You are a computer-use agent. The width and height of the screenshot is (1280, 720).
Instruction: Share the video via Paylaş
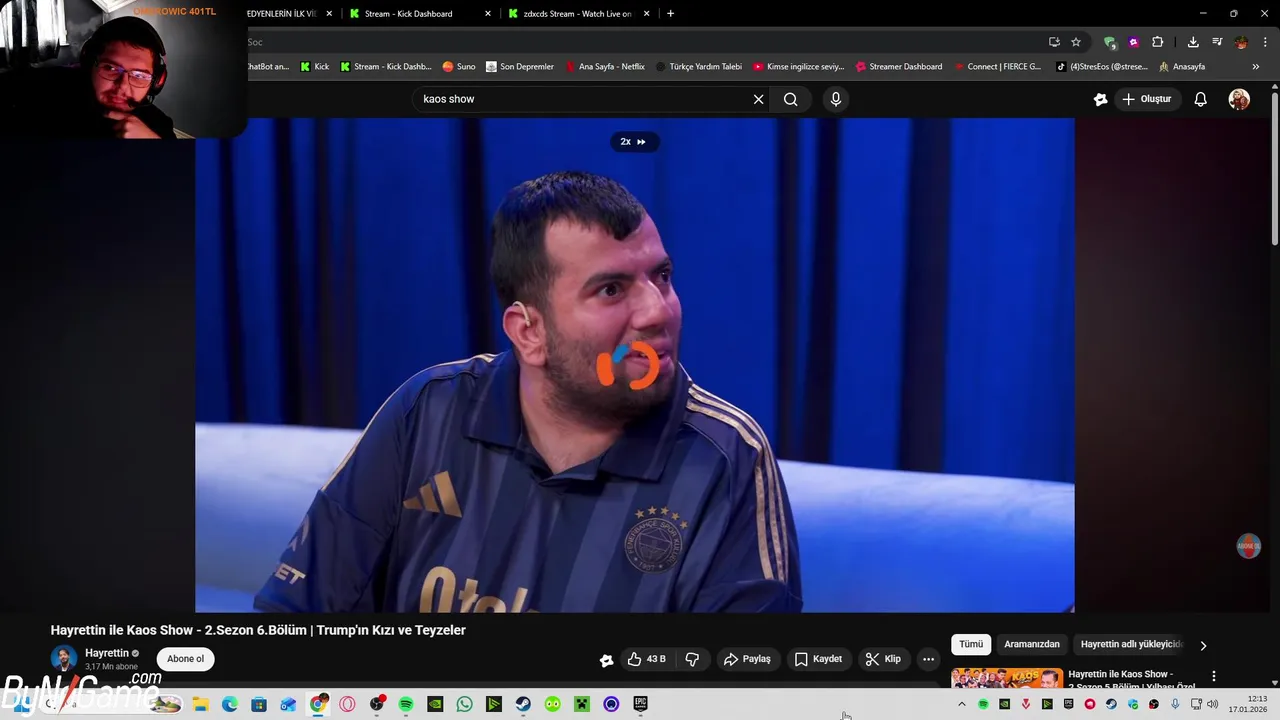tap(748, 659)
